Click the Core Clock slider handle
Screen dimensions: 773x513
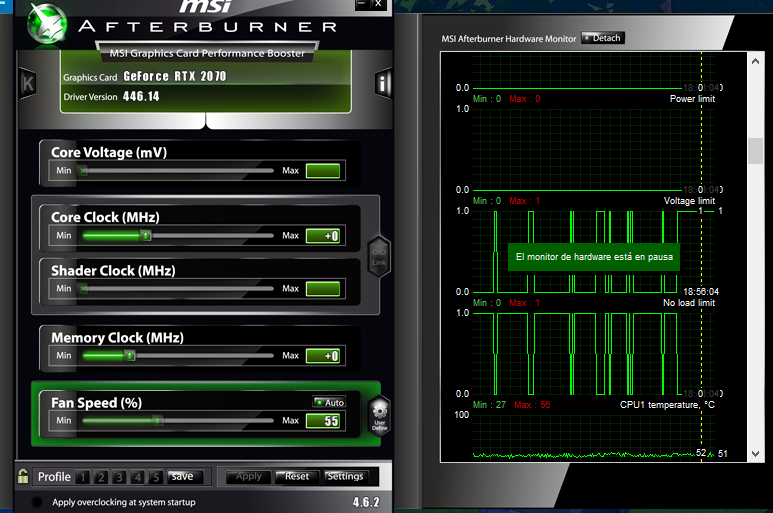tap(145, 236)
